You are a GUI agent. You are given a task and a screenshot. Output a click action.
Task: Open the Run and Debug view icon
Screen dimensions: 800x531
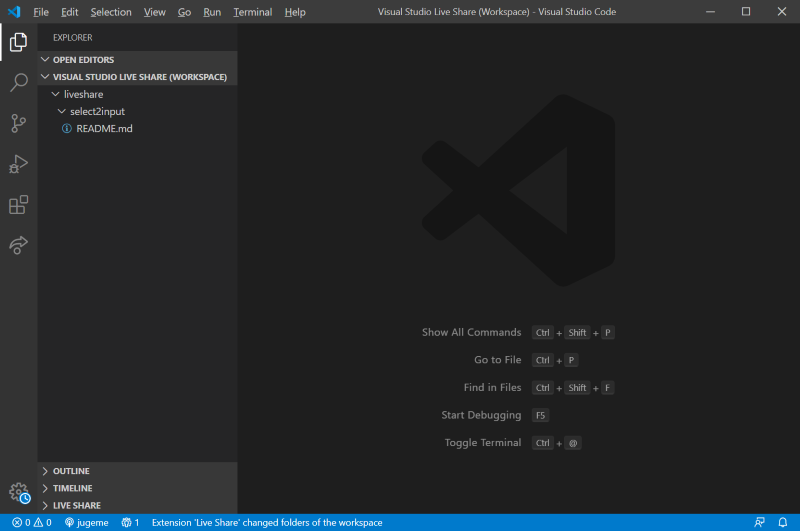tap(18, 164)
